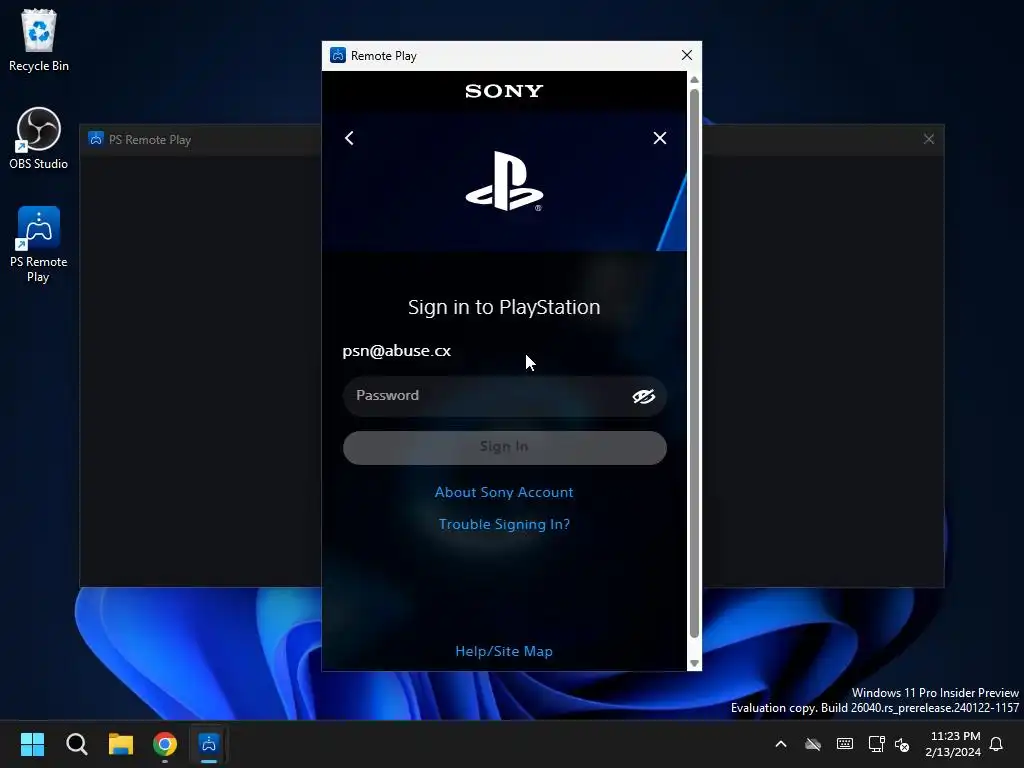This screenshot has height=768, width=1024.
Task: Expand hidden system tray icons chevron
Action: (781, 744)
